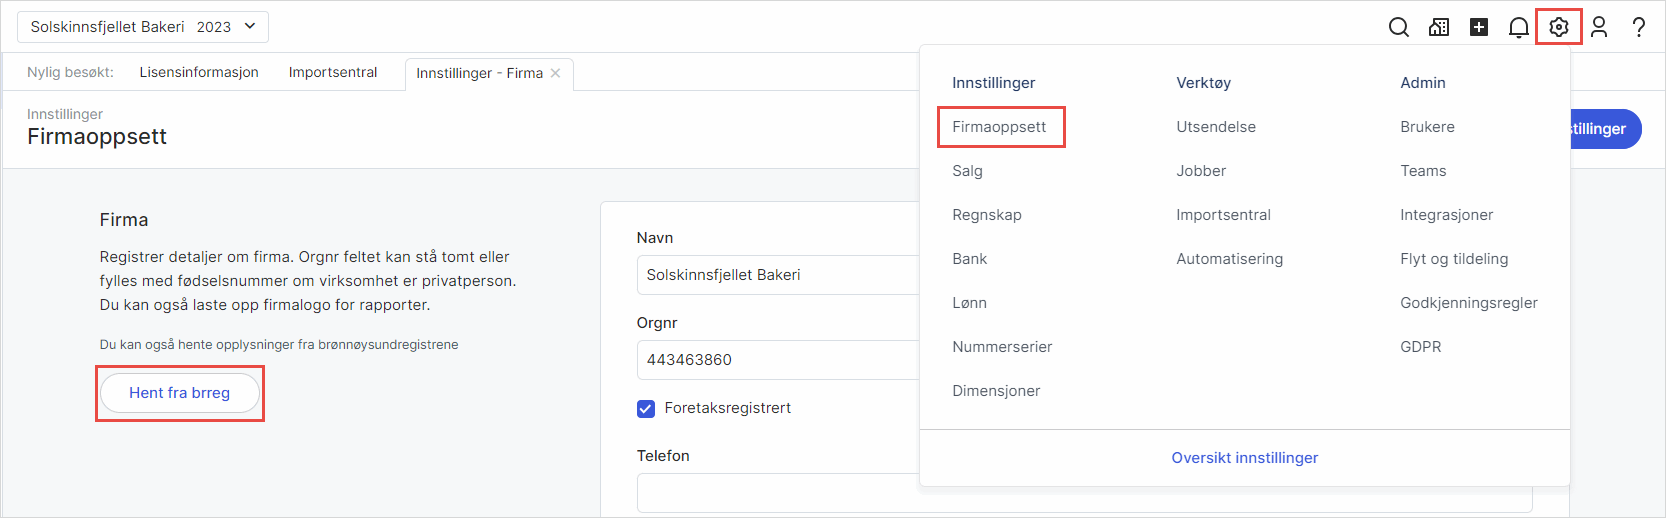1666x518 pixels.
Task: Expand the Solskinnsfjellet Bakeri 2023 dropdown
Action: tap(142, 27)
